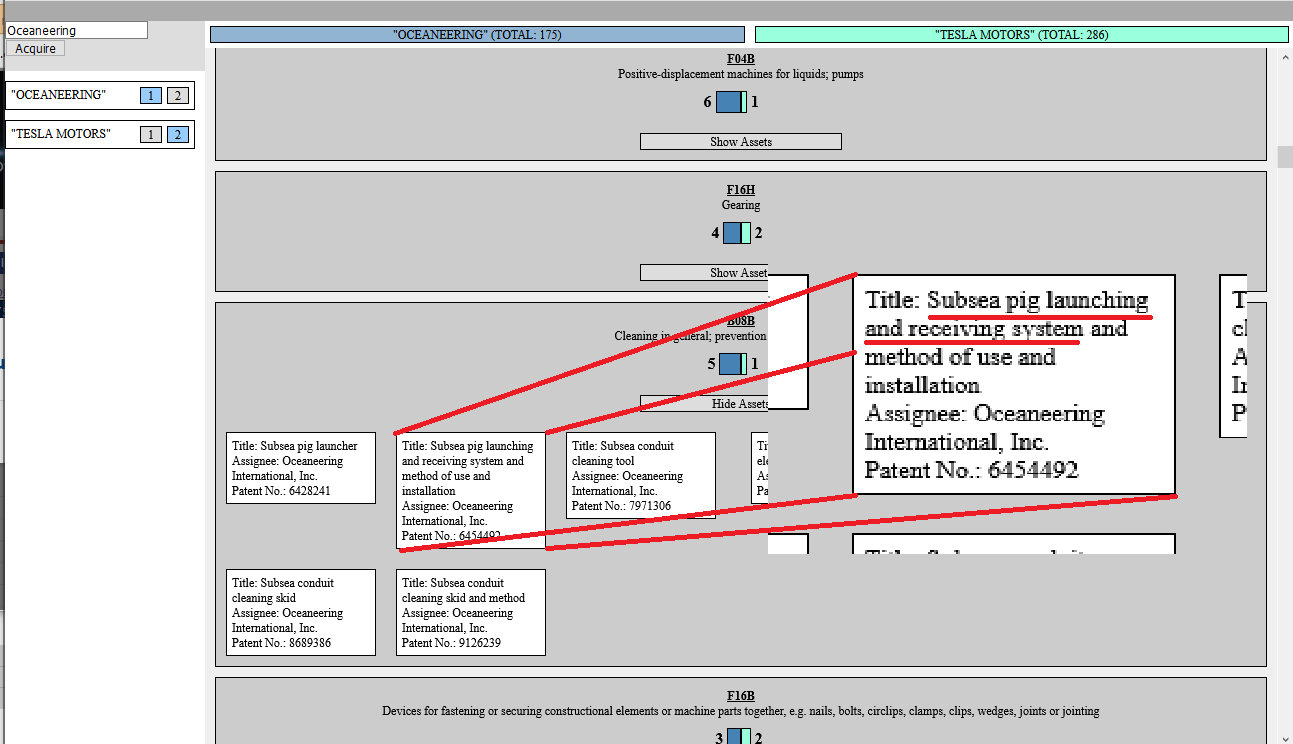
Task: Select the Subsea conduit cleaning tool patent card
Action: pos(641,476)
